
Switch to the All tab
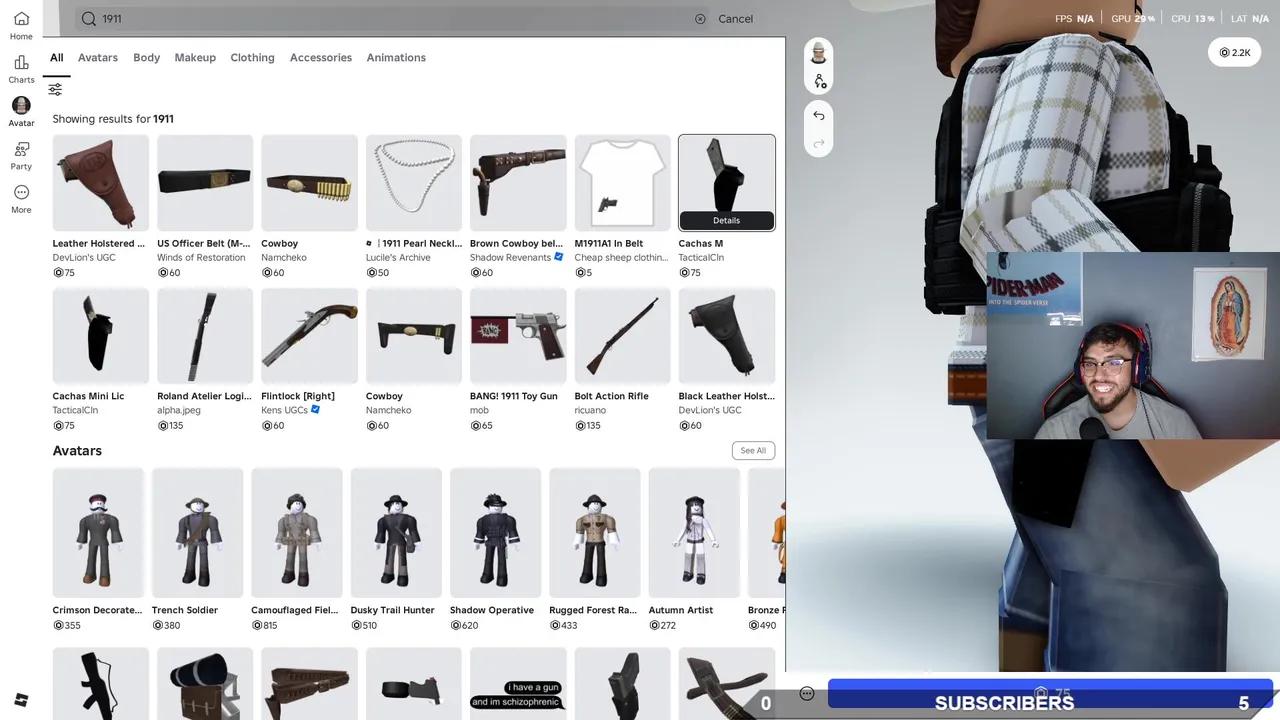57,58
